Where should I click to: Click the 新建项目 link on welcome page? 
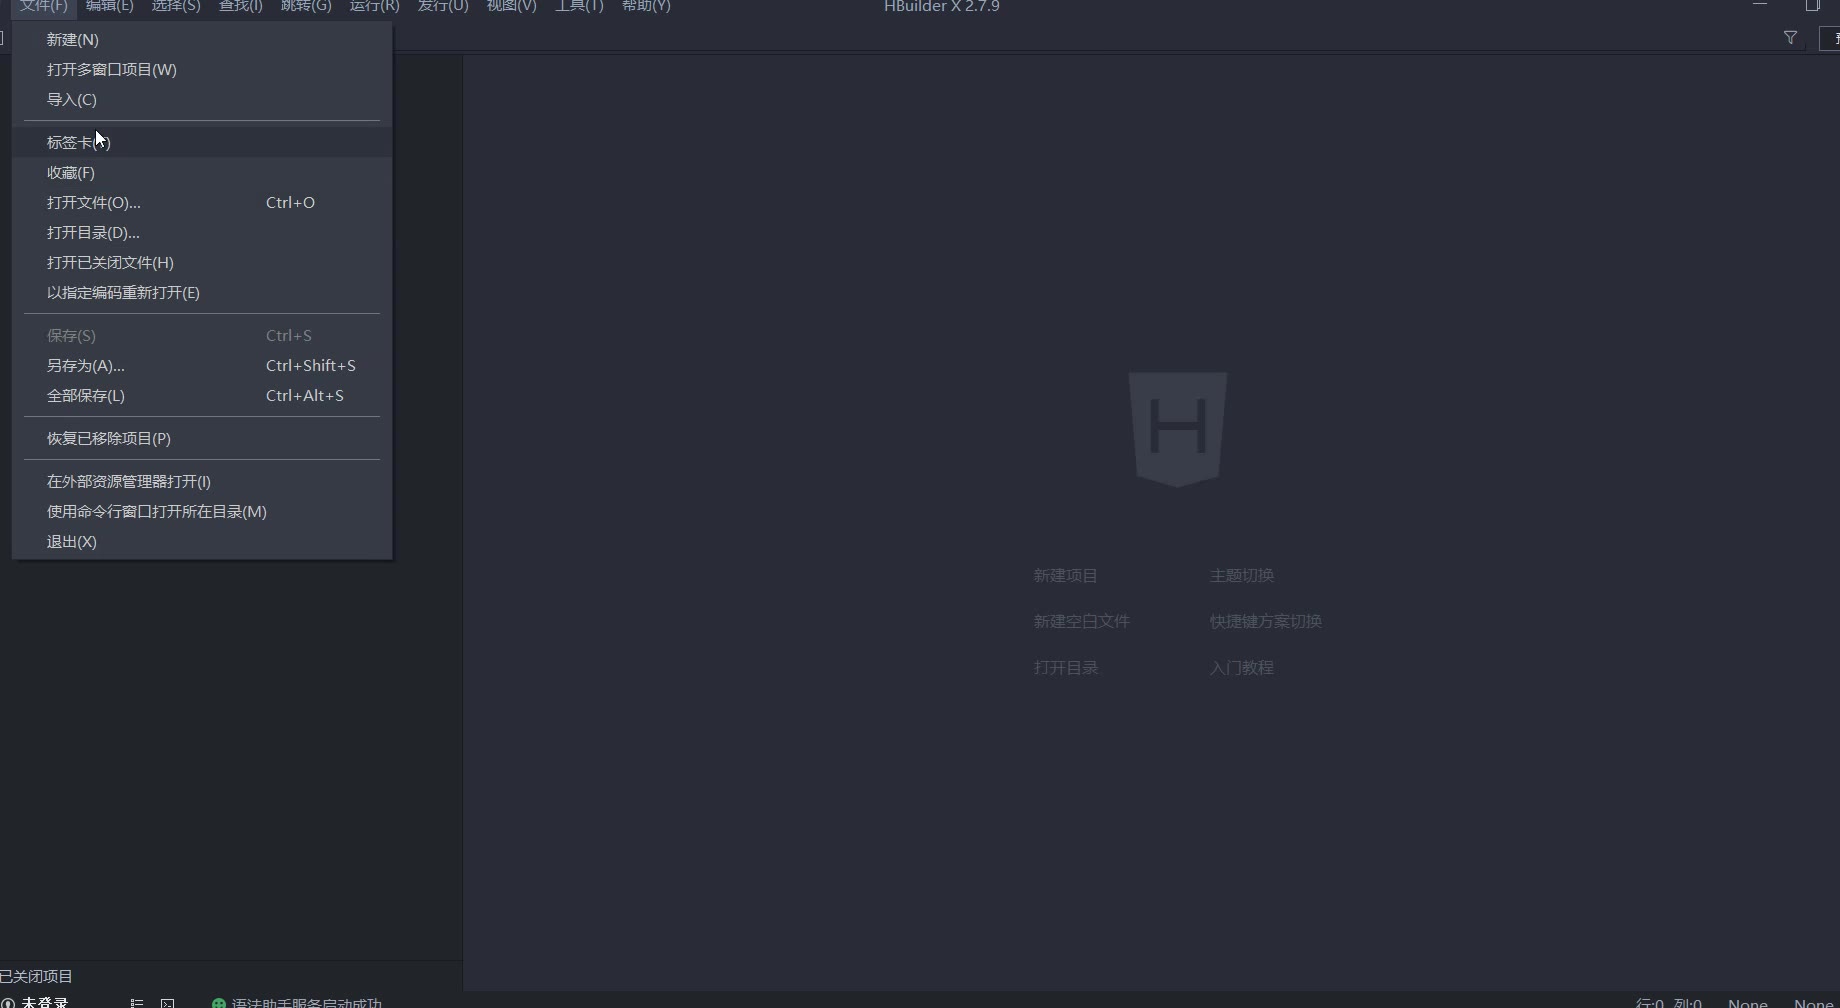pyautogui.click(x=1065, y=576)
